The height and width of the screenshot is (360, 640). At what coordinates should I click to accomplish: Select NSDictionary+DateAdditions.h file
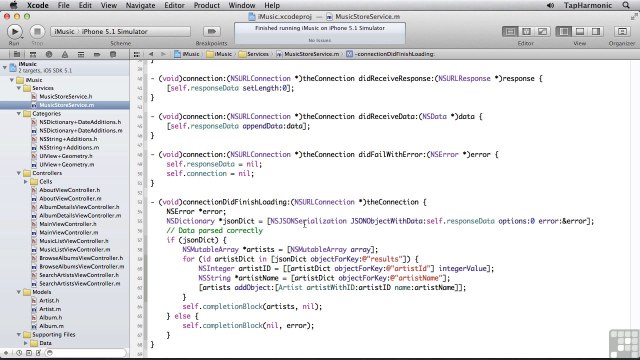click(79, 122)
